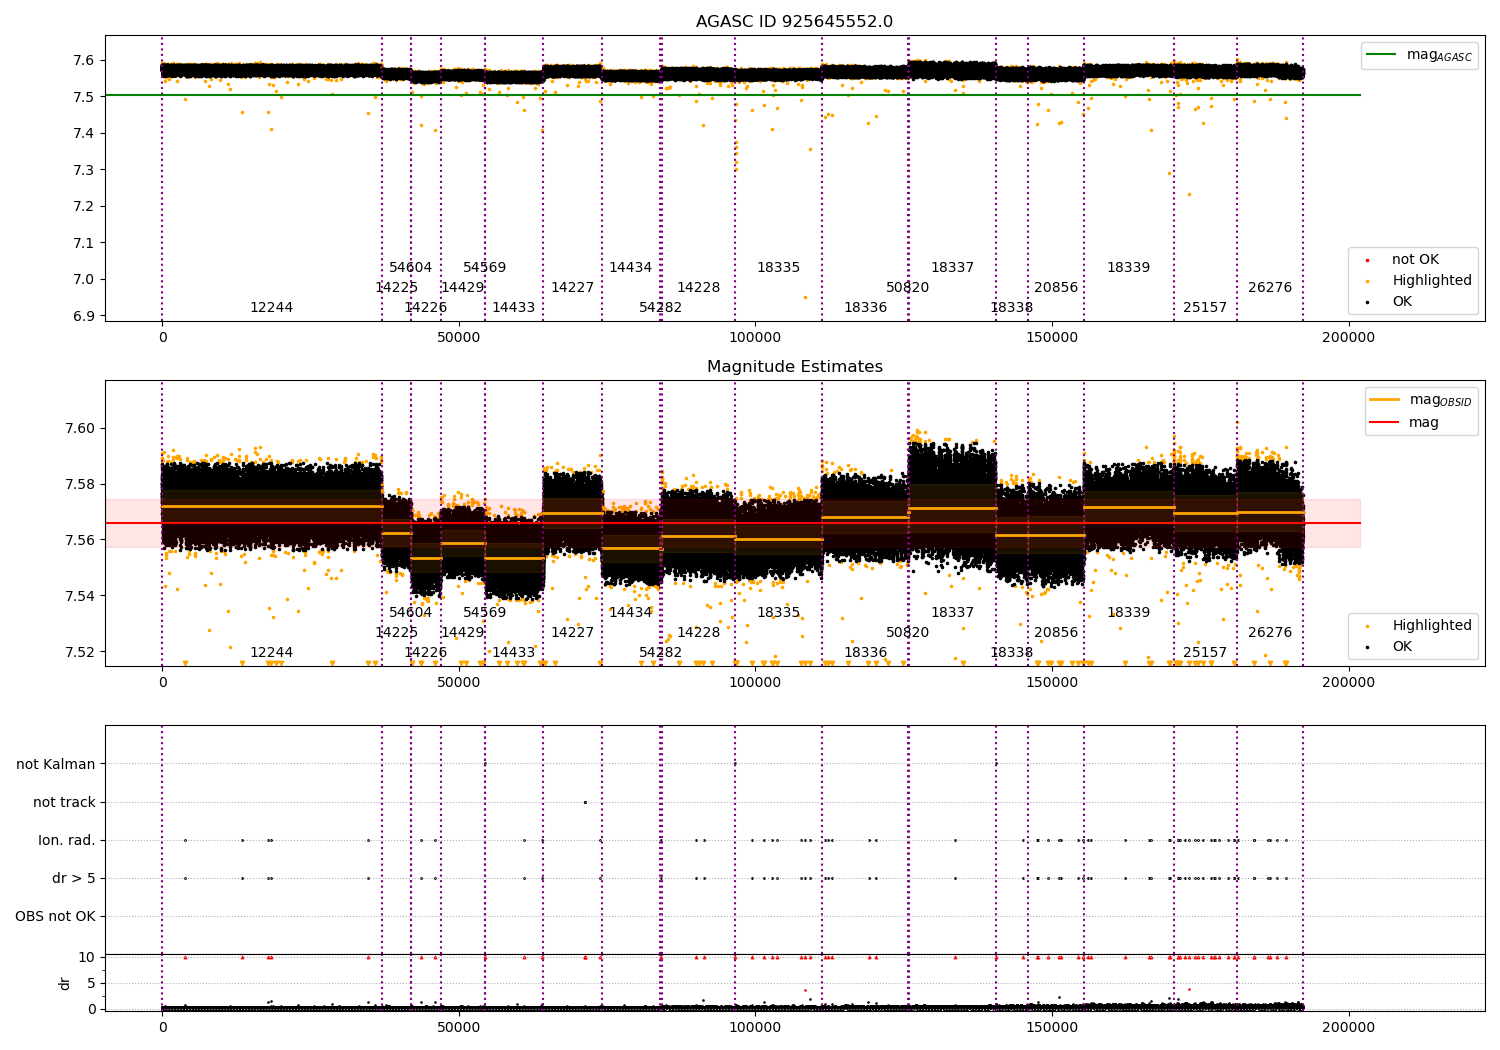Click OBSID label 14228 in Magnitude Estimates plot
Image resolution: width=1500 pixels, height=1050 pixels.
698,633
